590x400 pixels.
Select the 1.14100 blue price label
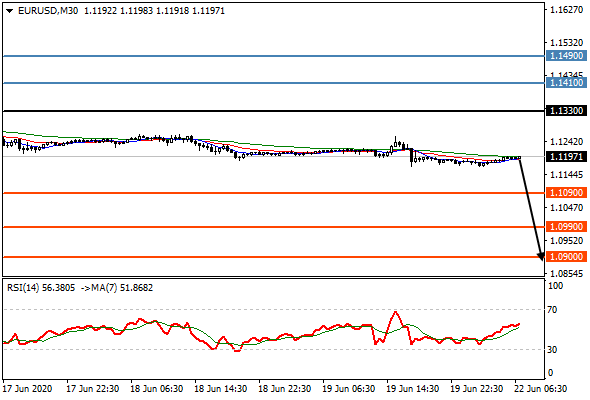(x=566, y=83)
